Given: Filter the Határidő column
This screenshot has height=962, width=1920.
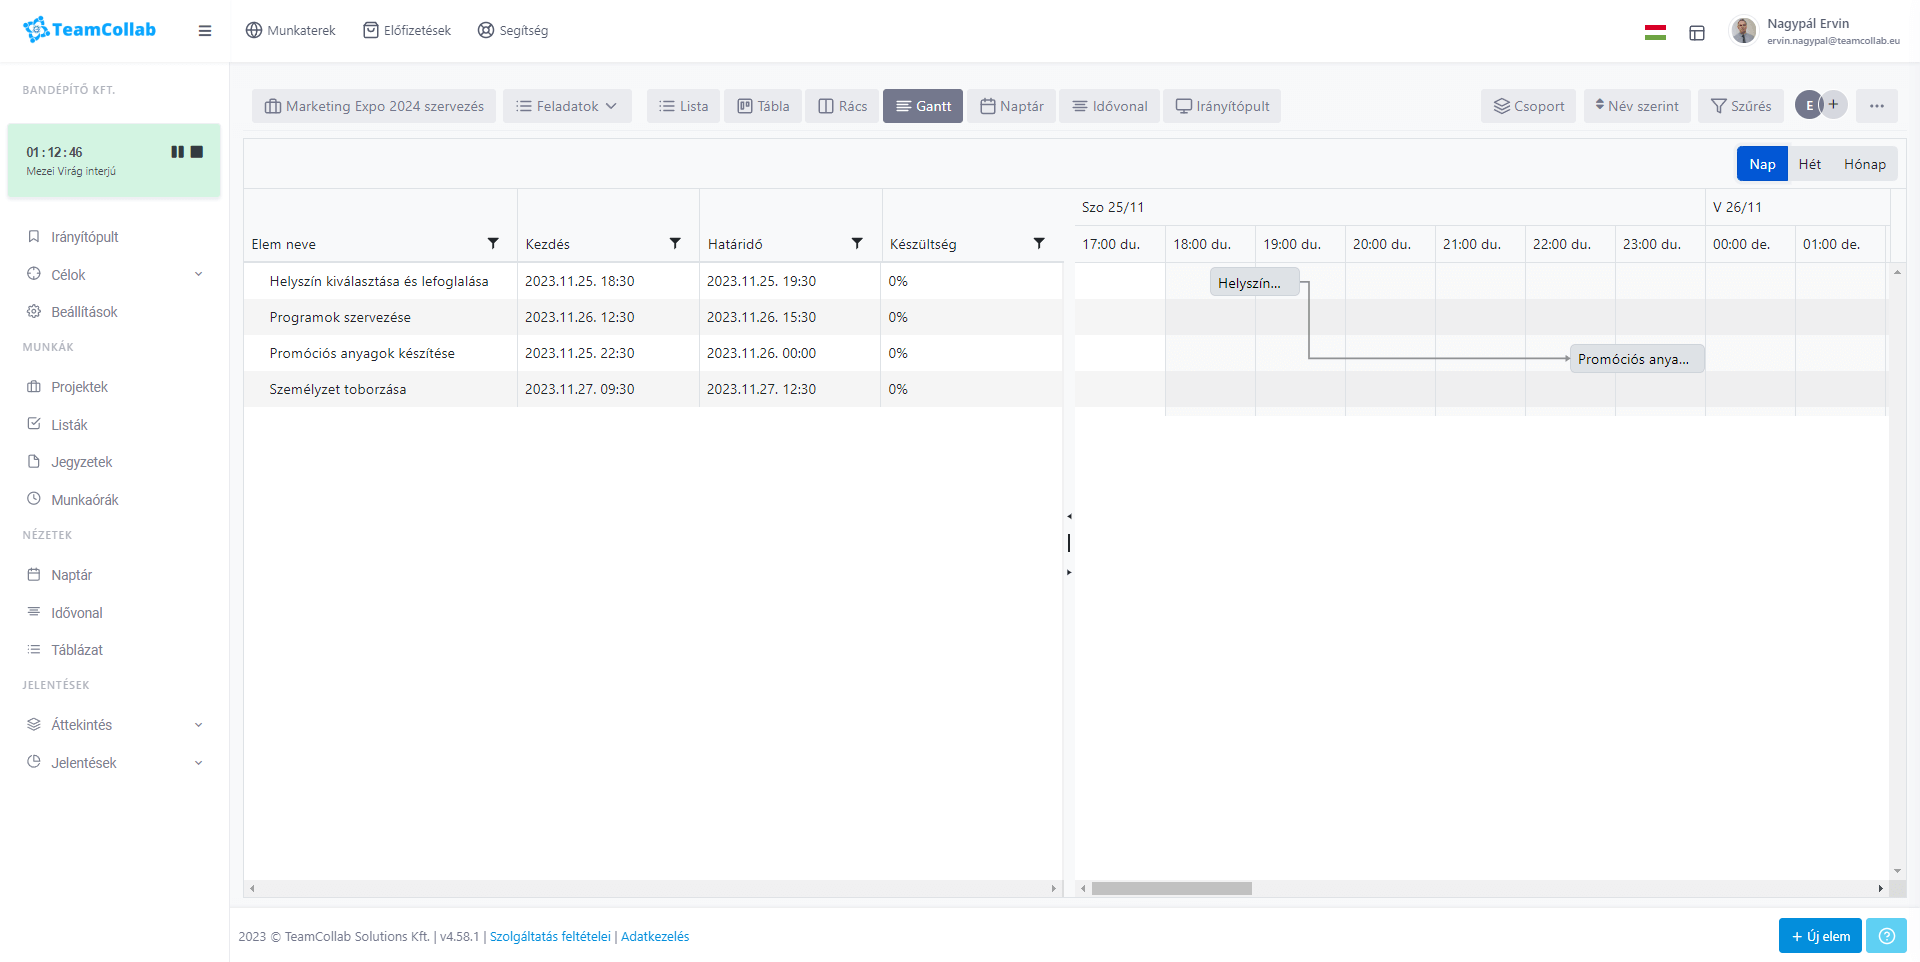Looking at the screenshot, I should 857,243.
